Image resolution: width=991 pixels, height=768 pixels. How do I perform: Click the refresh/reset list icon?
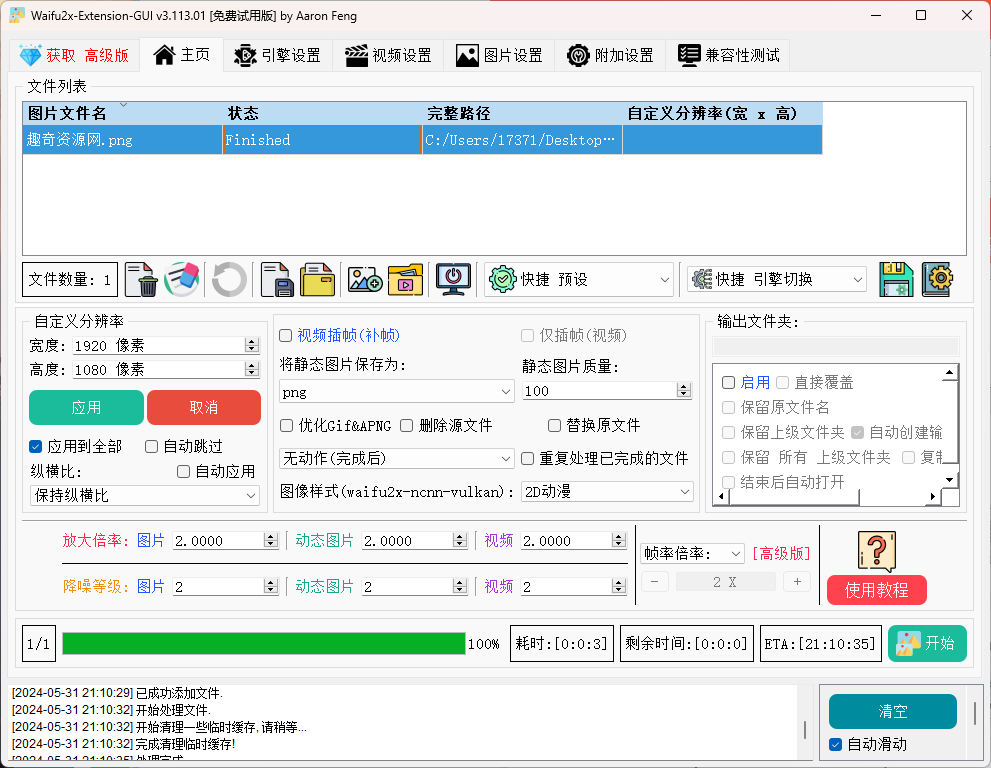228,280
